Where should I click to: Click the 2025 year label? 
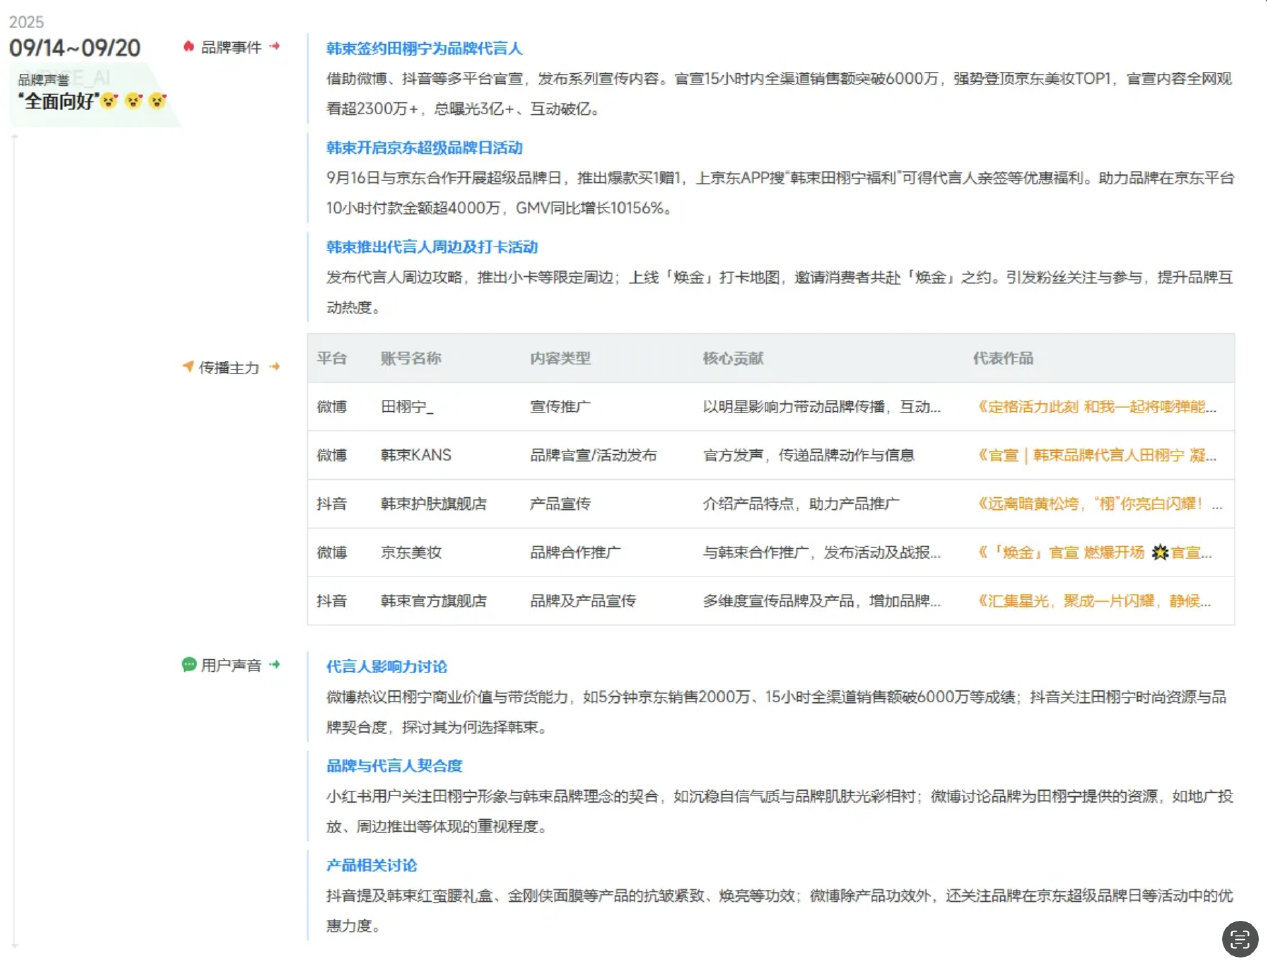[26, 21]
